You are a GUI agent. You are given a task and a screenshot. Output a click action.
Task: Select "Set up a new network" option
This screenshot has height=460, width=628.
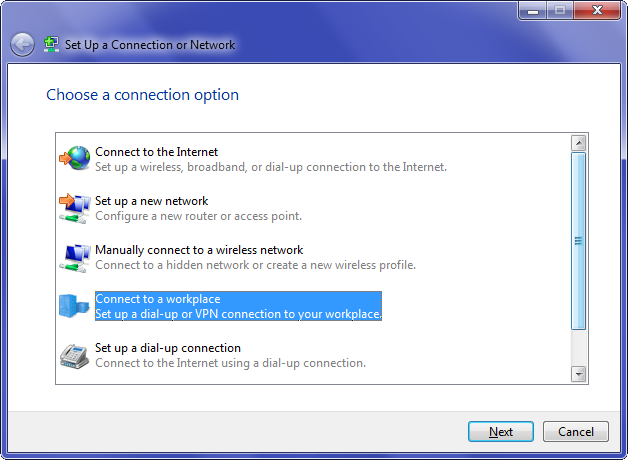pos(151,201)
